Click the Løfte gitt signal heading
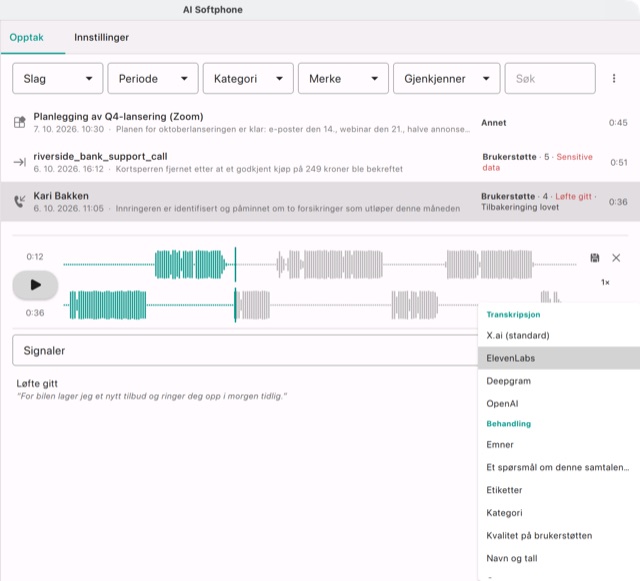The height and width of the screenshot is (581, 640). click(x=37, y=383)
